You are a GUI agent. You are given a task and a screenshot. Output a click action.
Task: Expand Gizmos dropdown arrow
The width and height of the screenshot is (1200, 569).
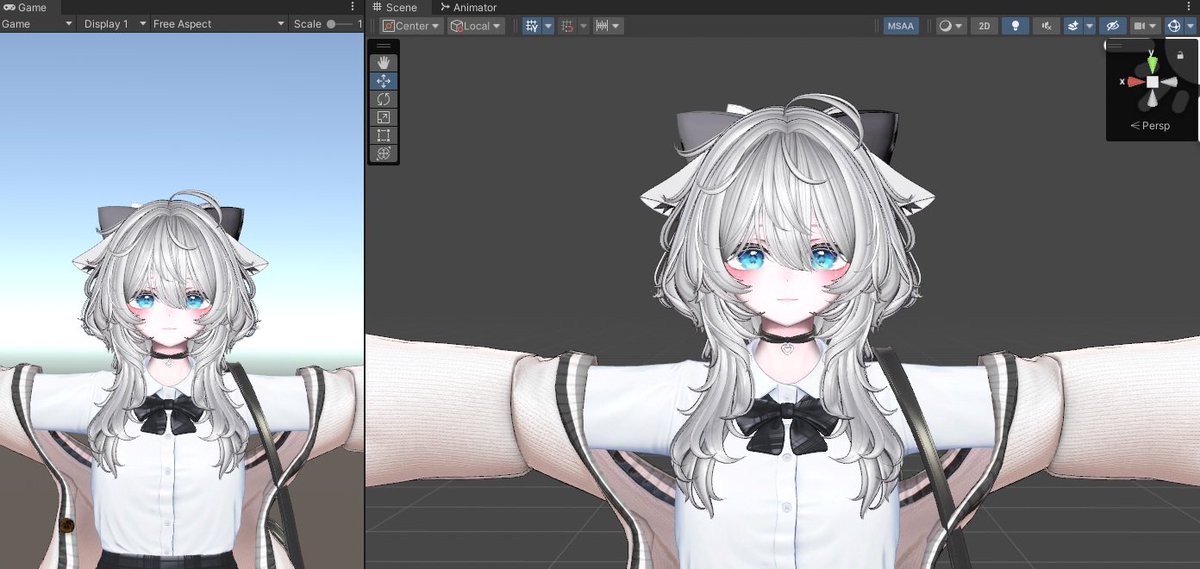(1188, 26)
